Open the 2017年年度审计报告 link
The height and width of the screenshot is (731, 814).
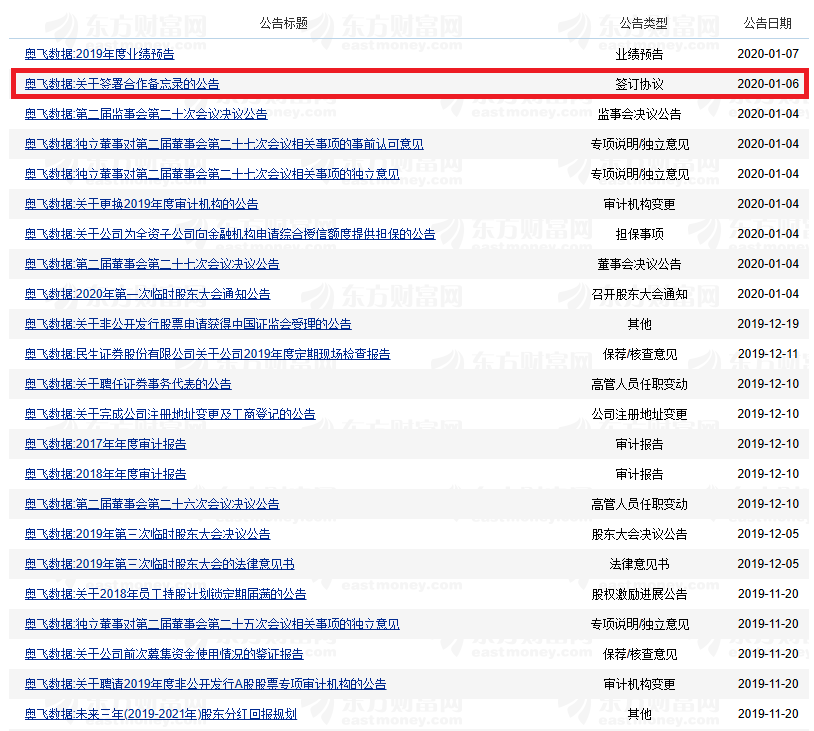[105, 444]
